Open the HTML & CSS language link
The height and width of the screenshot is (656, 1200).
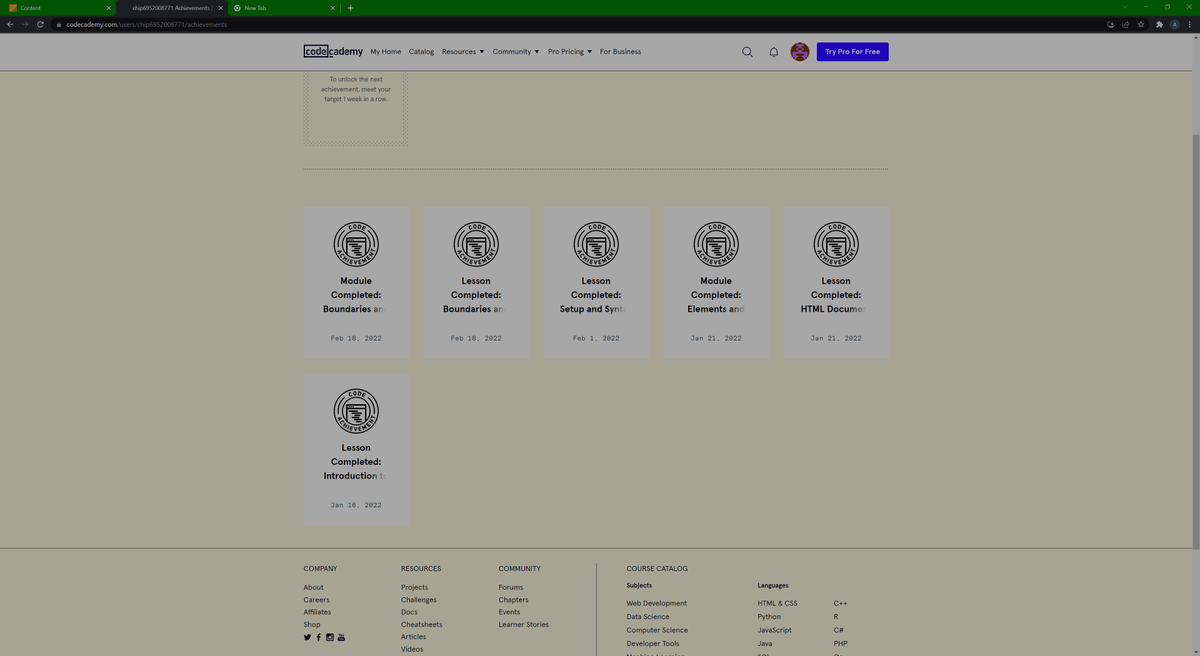tap(778, 603)
